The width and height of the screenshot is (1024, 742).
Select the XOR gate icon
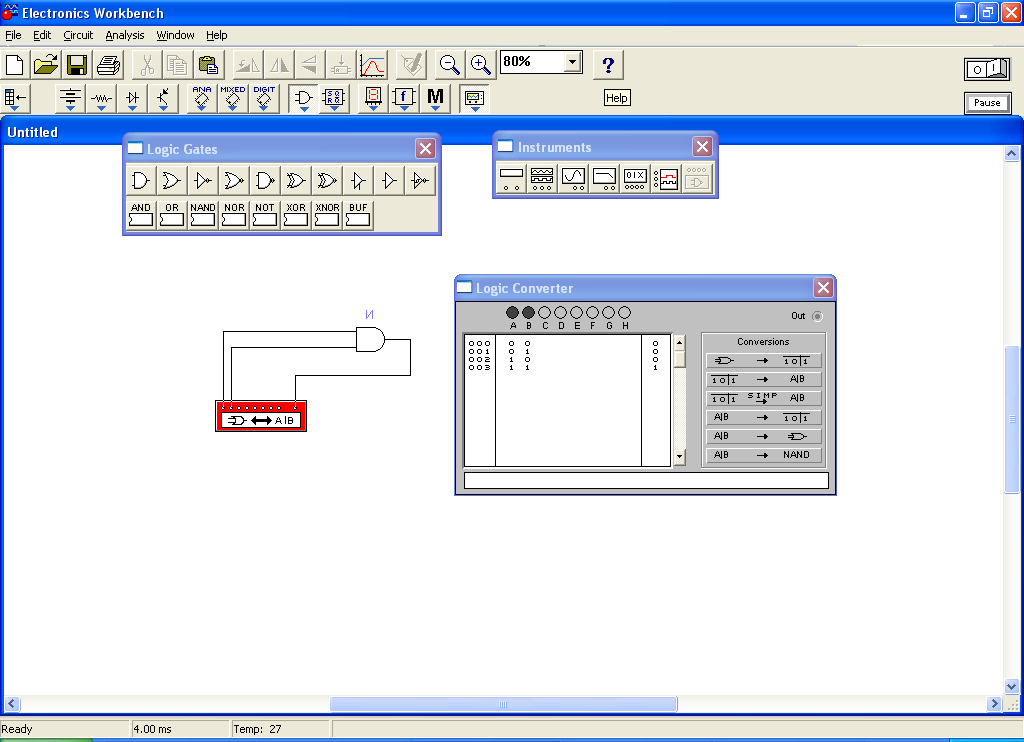[296, 180]
